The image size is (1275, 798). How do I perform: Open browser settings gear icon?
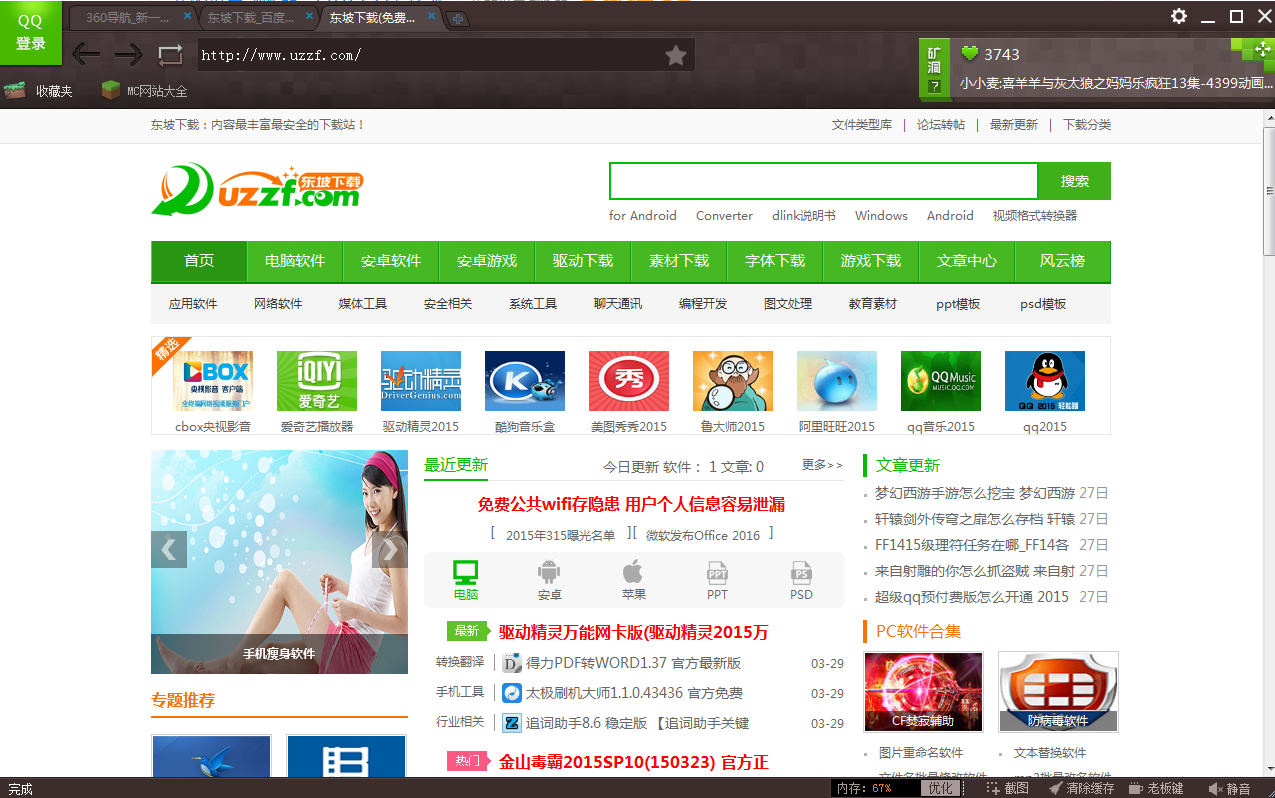1179,16
